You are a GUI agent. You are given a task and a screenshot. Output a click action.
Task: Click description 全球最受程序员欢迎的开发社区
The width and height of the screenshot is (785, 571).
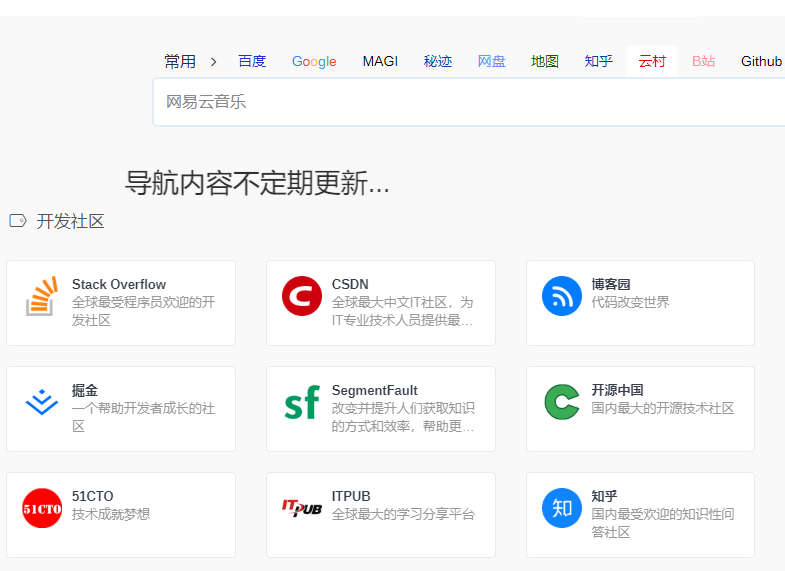(x=143, y=311)
